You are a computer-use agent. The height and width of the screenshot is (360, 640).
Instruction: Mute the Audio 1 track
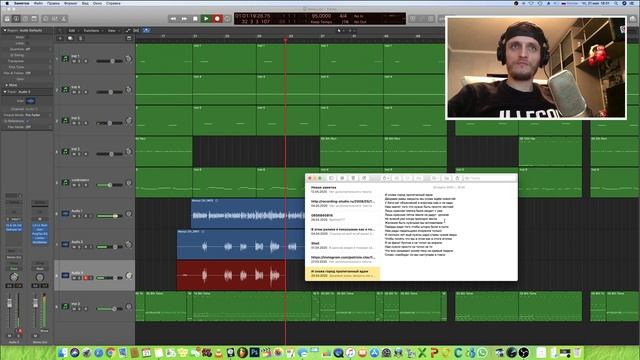[74, 216]
